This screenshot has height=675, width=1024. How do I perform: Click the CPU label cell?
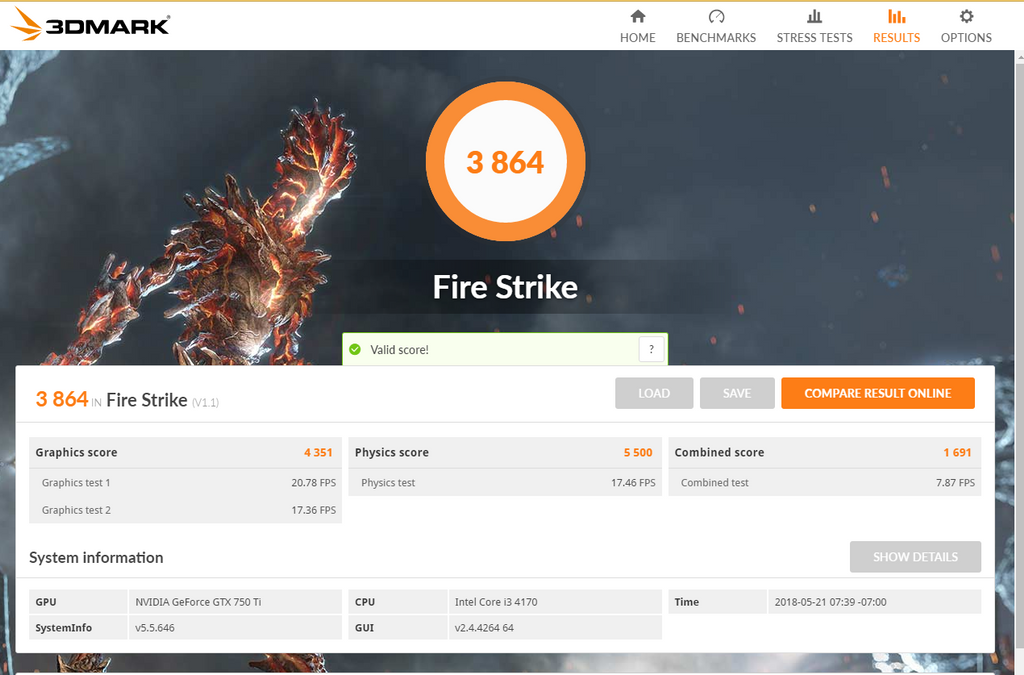pos(398,602)
